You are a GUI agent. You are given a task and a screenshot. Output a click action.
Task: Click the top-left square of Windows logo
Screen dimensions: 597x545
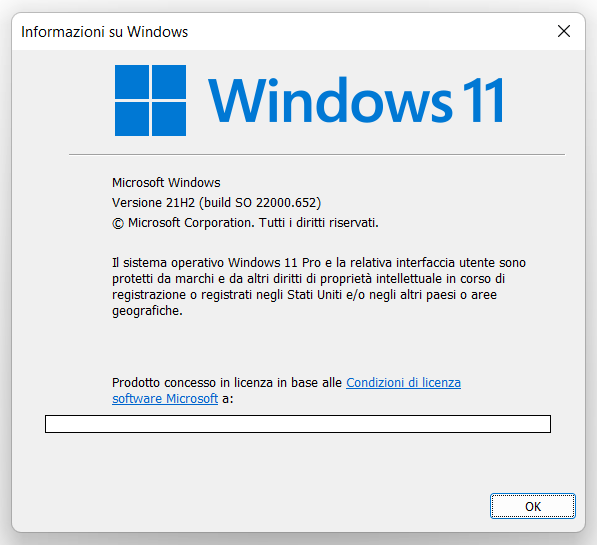[132, 82]
